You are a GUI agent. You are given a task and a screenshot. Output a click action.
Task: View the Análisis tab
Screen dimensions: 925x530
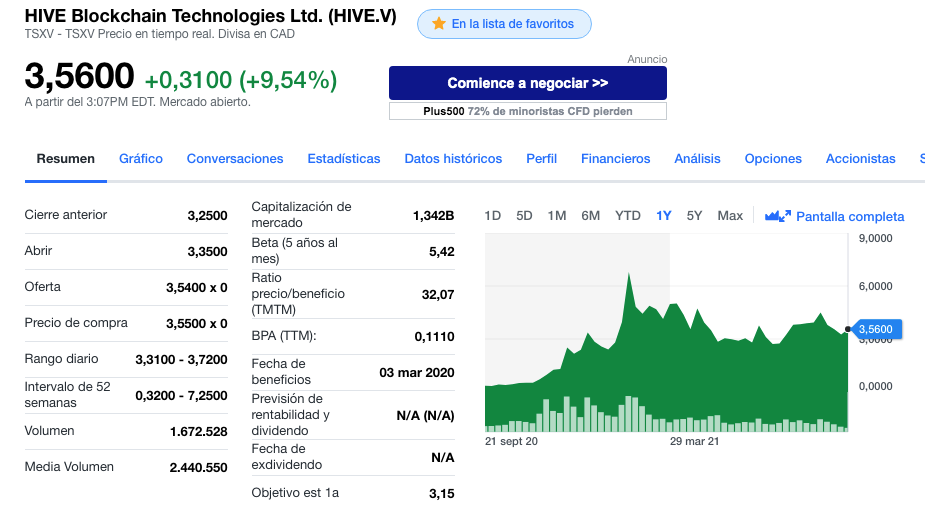pos(697,159)
